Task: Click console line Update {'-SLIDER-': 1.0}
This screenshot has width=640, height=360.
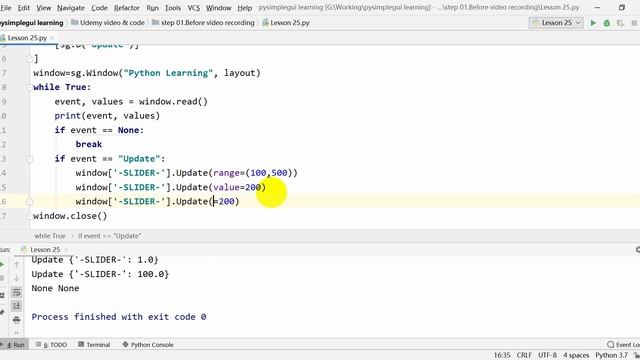Action: tap(95, 260)
